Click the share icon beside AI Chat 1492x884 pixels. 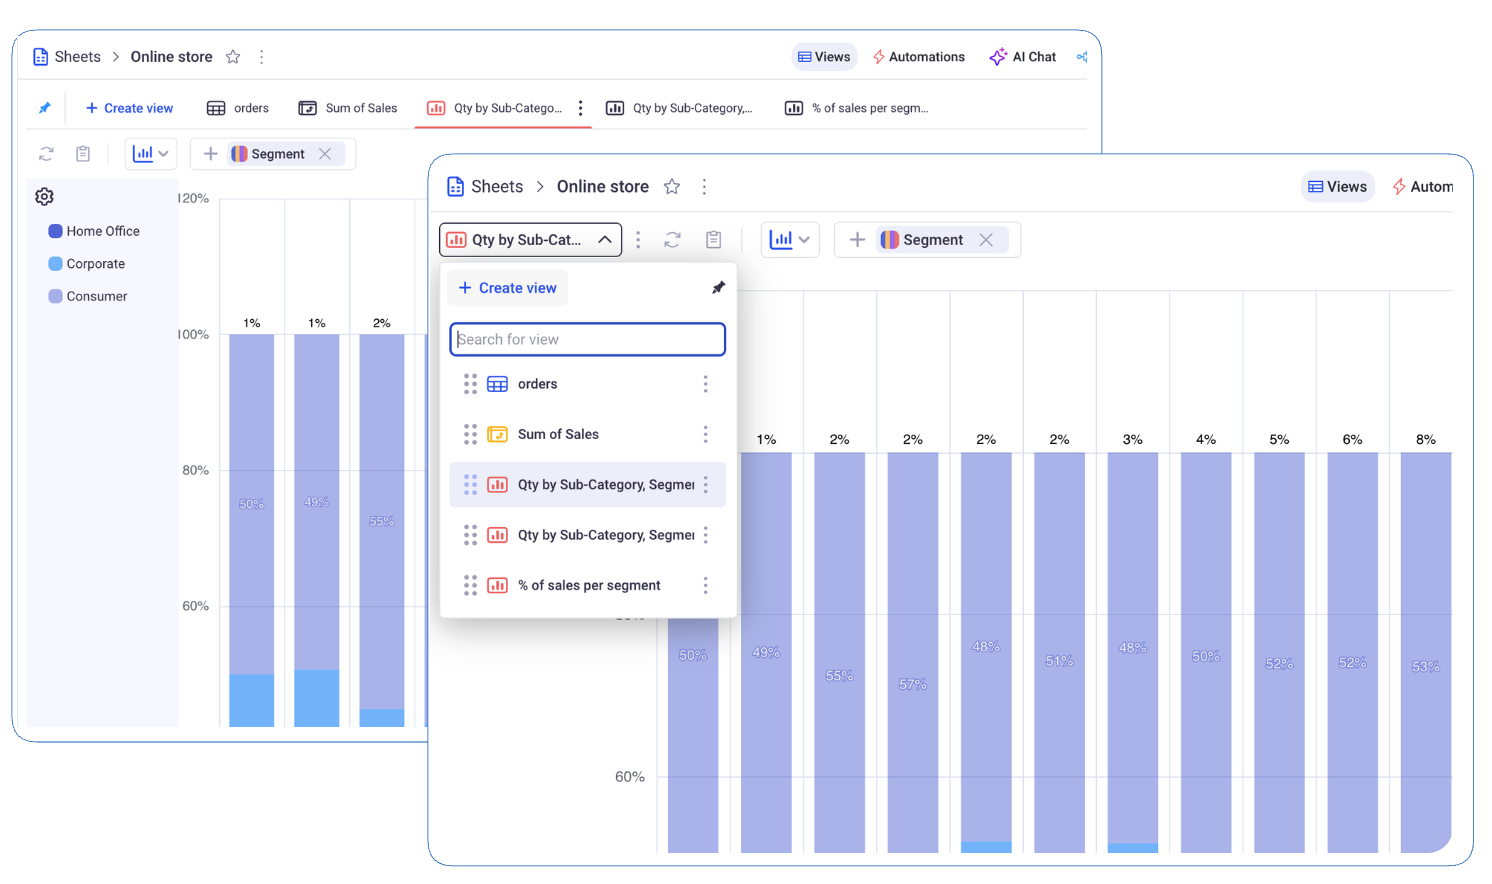(x=1082, y=57)
